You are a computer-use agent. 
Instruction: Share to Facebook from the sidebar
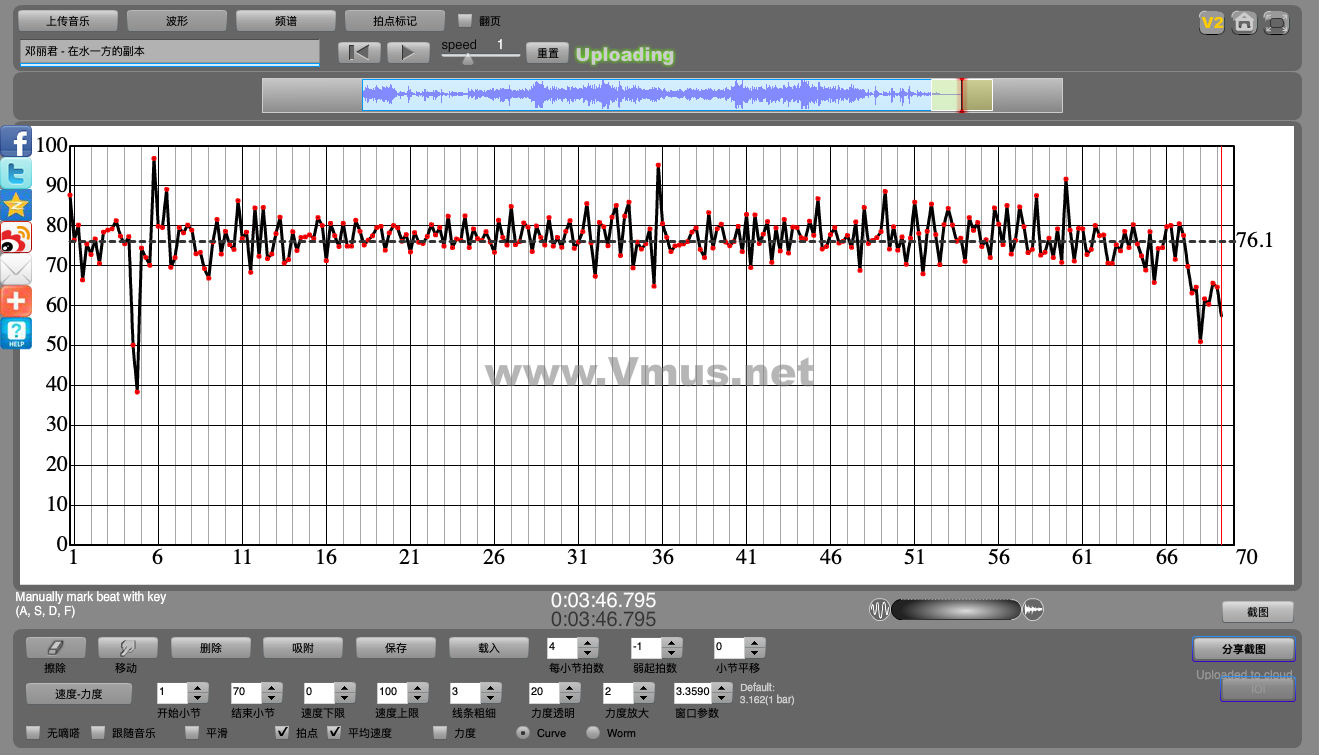[x=16, y=142]
